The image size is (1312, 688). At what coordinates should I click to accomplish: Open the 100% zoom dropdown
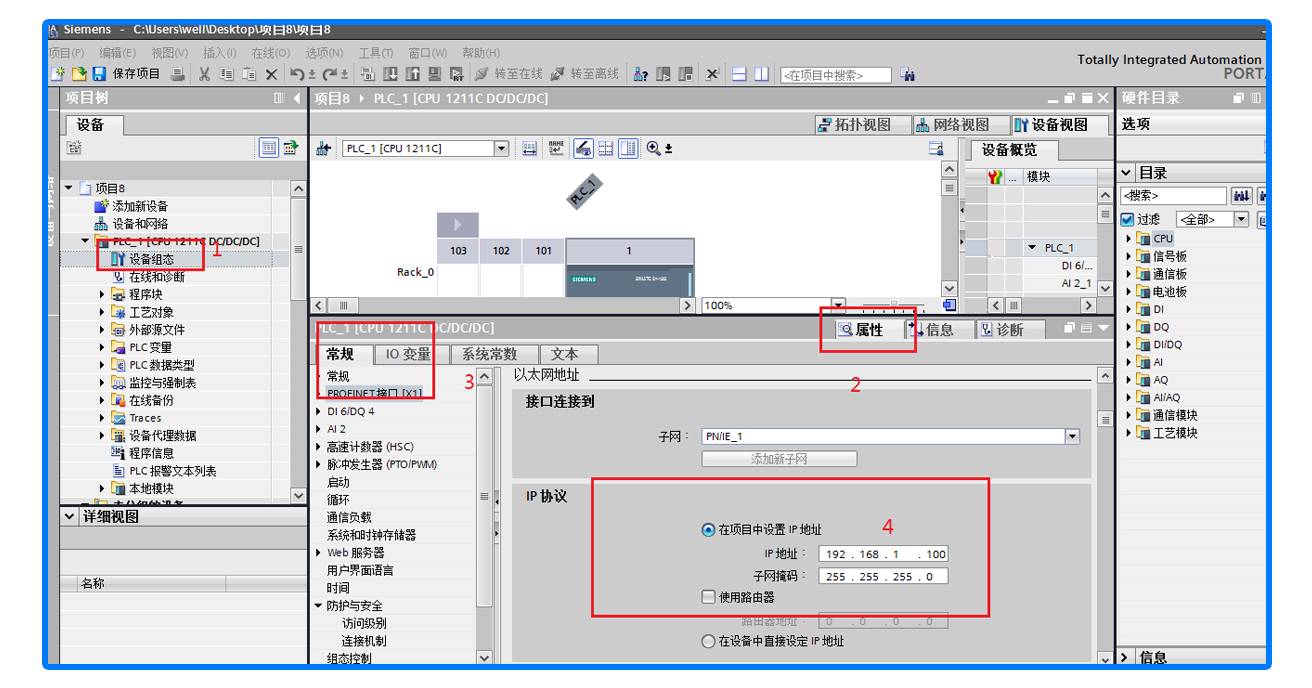click(x=838, y=305)
